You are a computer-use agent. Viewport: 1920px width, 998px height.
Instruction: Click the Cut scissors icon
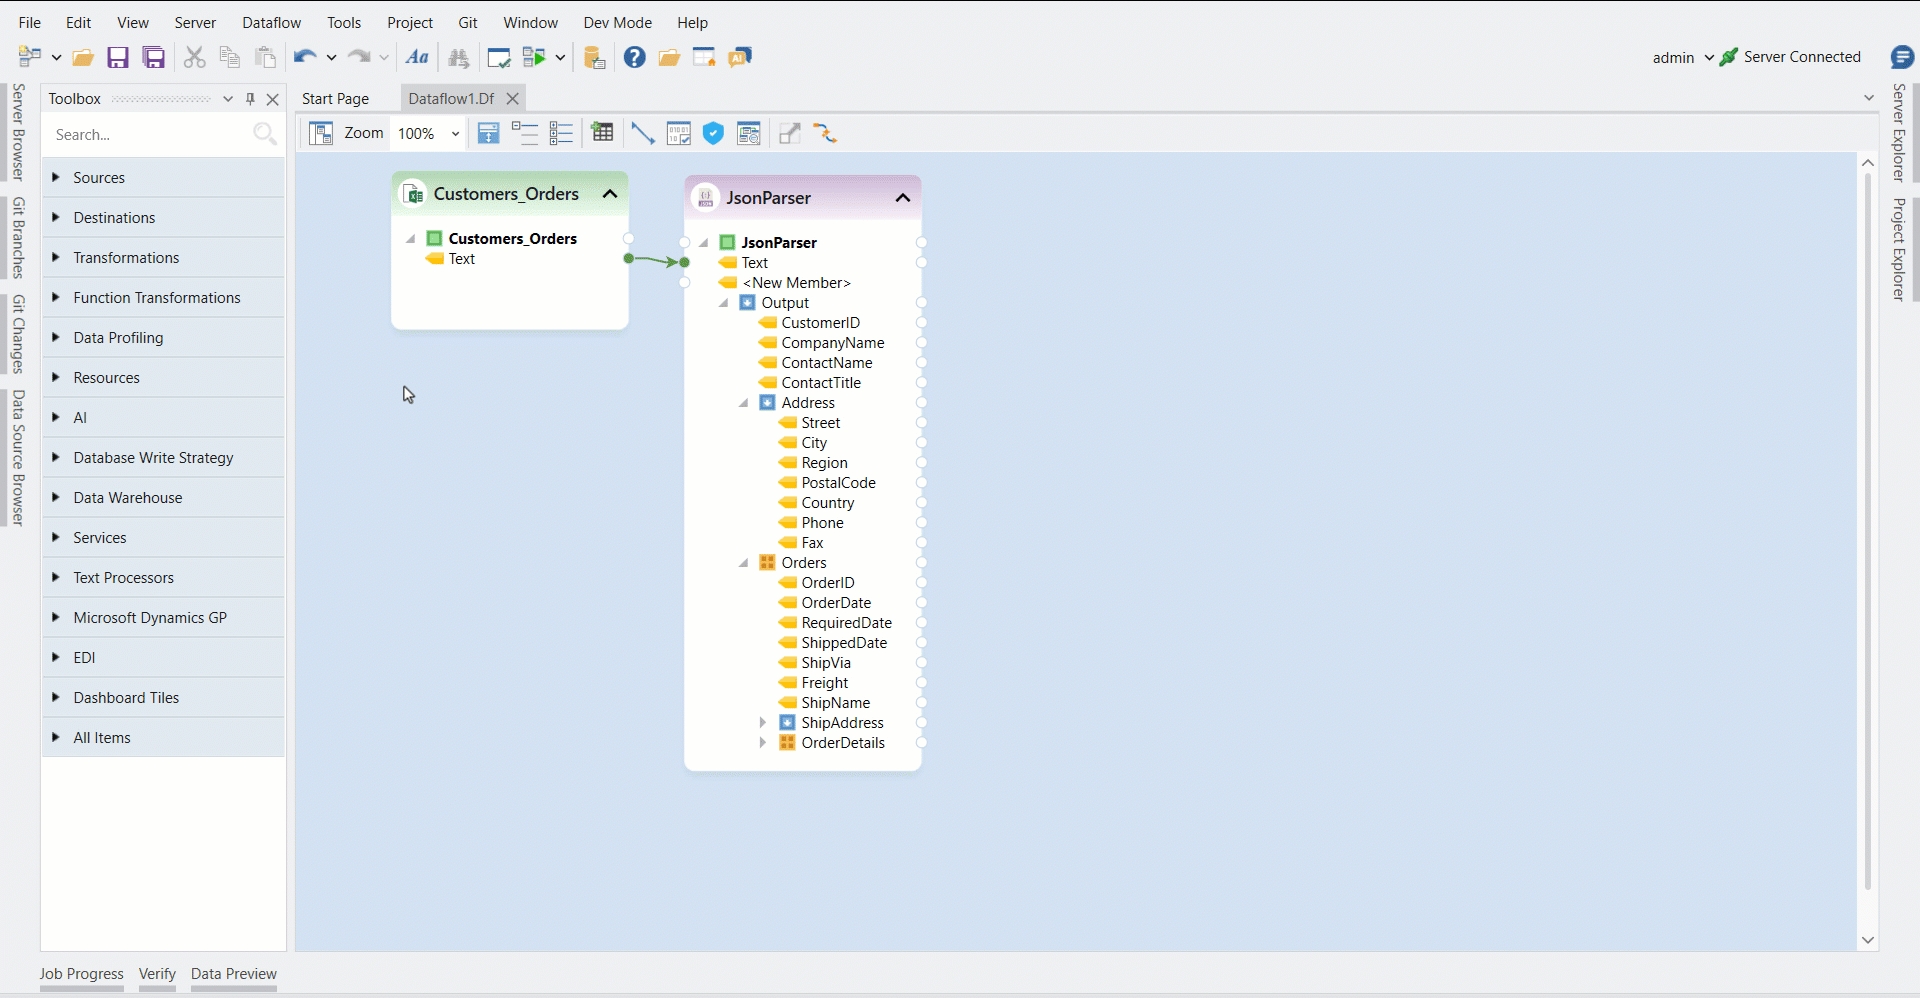pyautogui.click(x=195, y=58)
